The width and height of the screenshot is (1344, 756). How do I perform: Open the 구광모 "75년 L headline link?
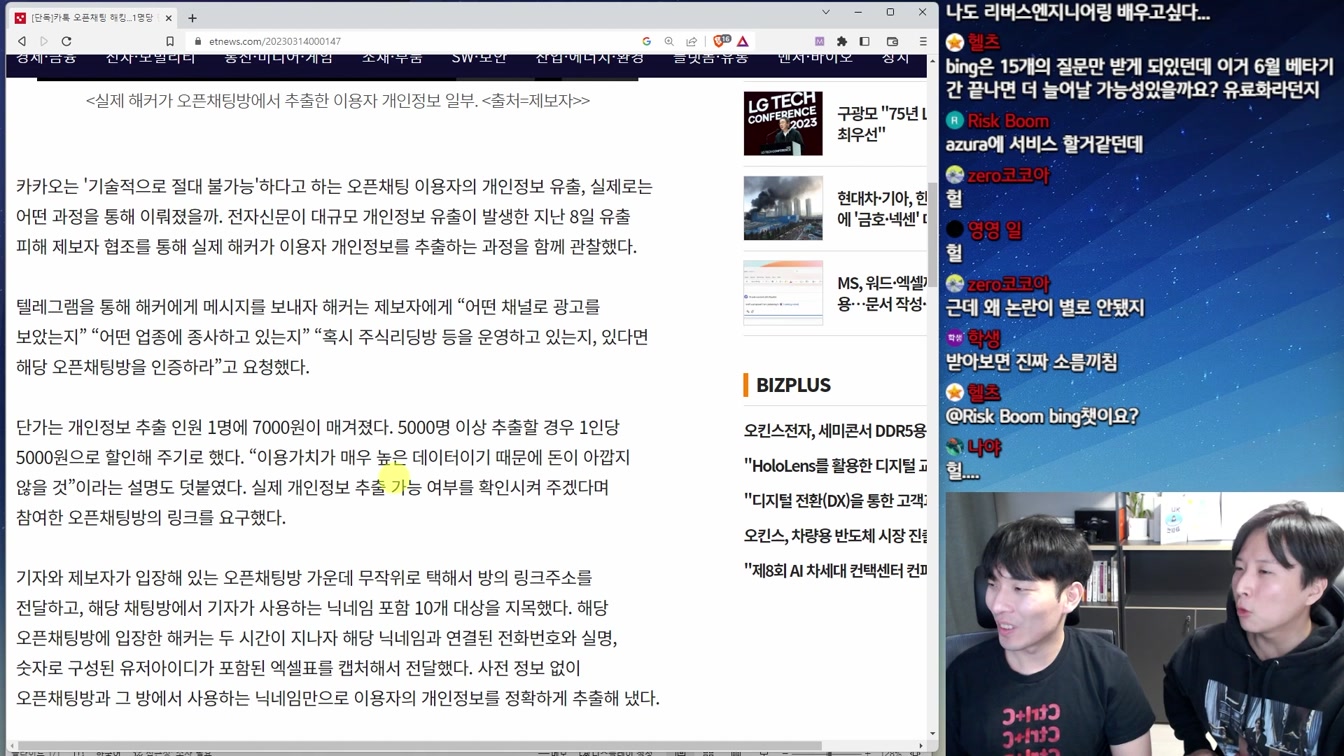click(x=882, y=124)
